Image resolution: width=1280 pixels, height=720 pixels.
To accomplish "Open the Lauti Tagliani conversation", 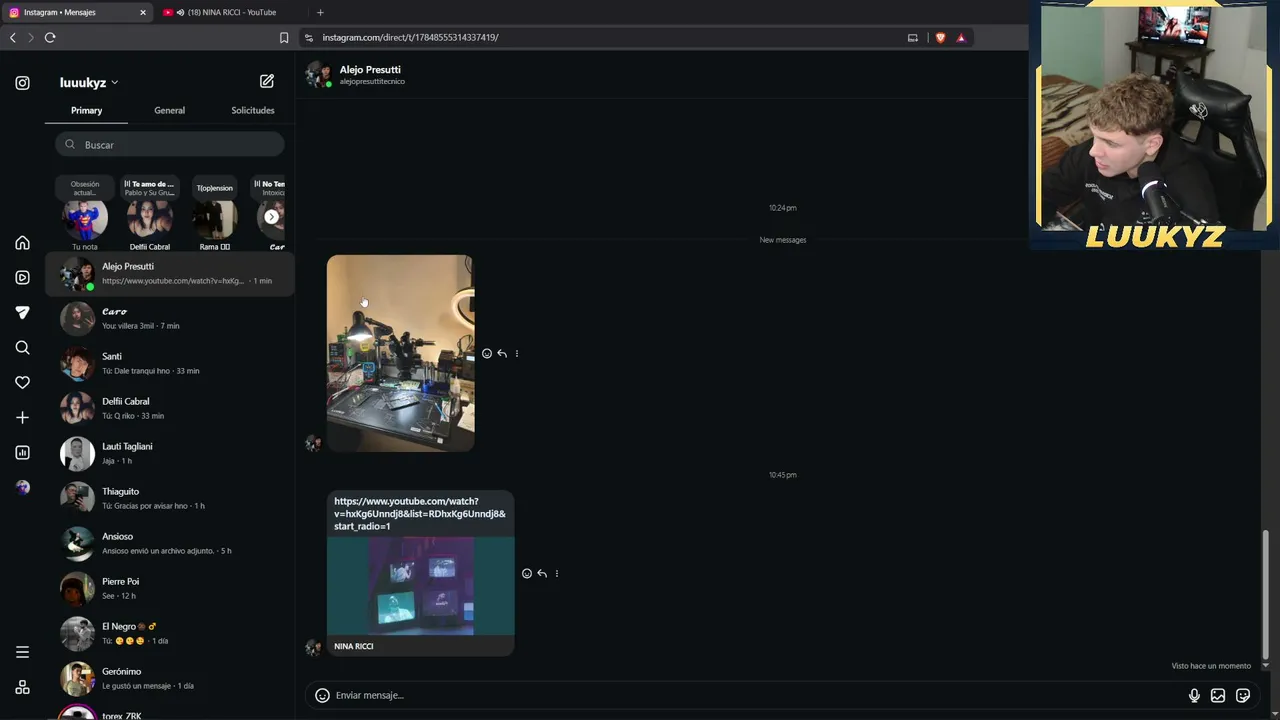I will click(x=170, y=453).
